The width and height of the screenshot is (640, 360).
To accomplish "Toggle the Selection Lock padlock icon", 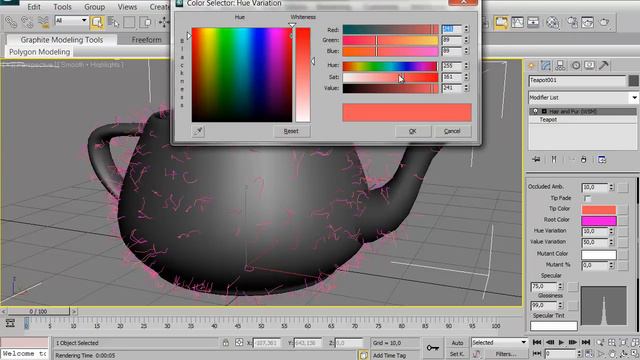I will (226, 343).
